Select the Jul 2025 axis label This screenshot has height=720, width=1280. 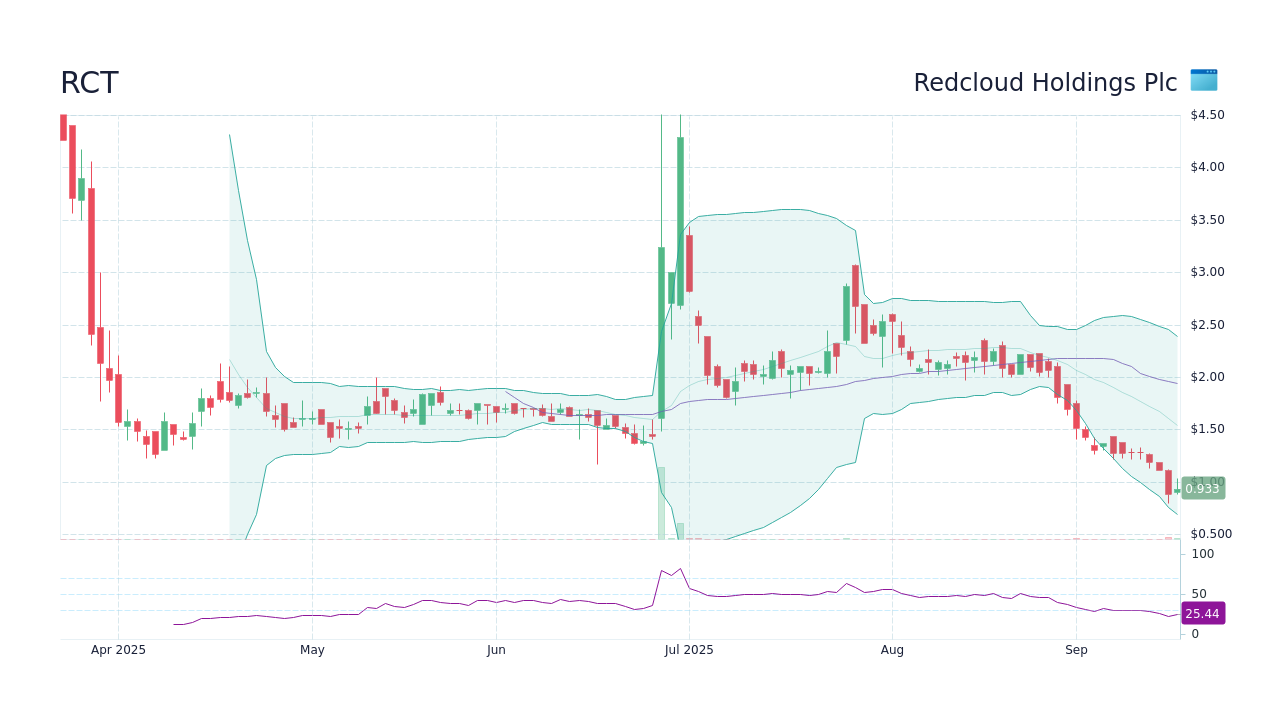pos(689,649)
